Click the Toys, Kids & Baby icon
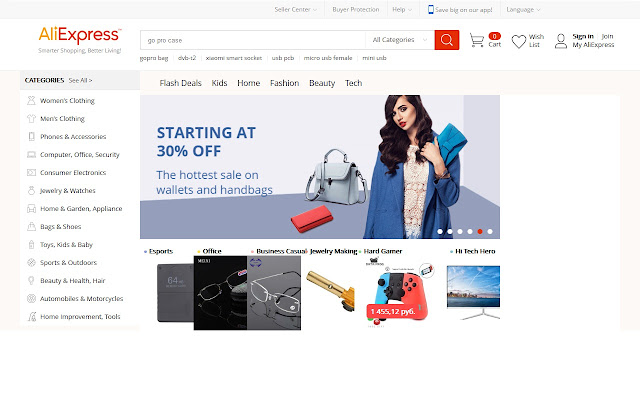 31,244
